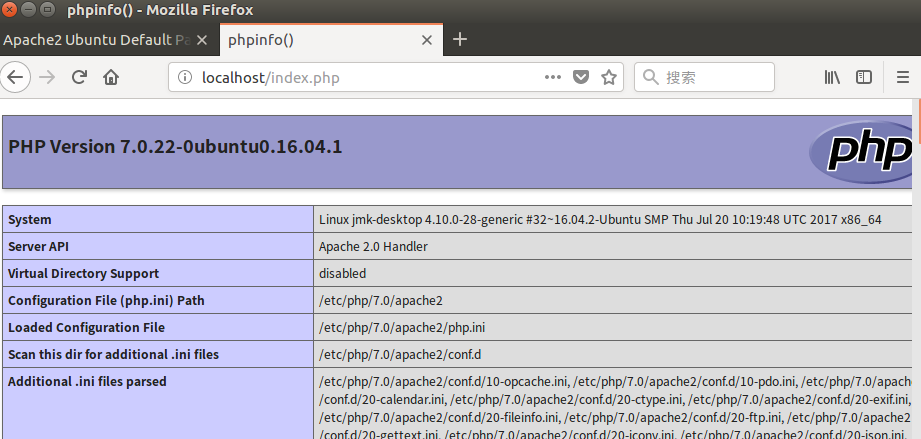Click /etc/php/7.0/apache2/php.ini value
The width and height of the screenshot is (921, 439).
(x=402, y=328)
